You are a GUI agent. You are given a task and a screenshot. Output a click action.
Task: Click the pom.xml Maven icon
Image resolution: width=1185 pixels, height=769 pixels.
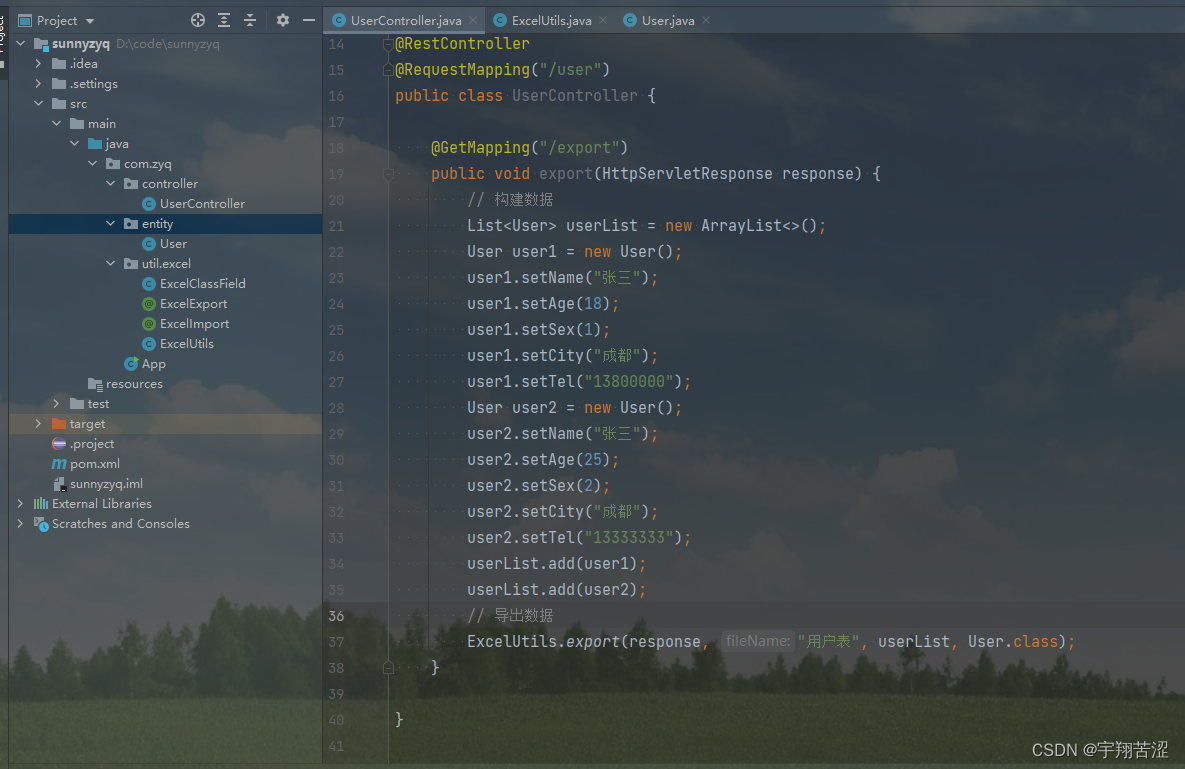[59, 464]
